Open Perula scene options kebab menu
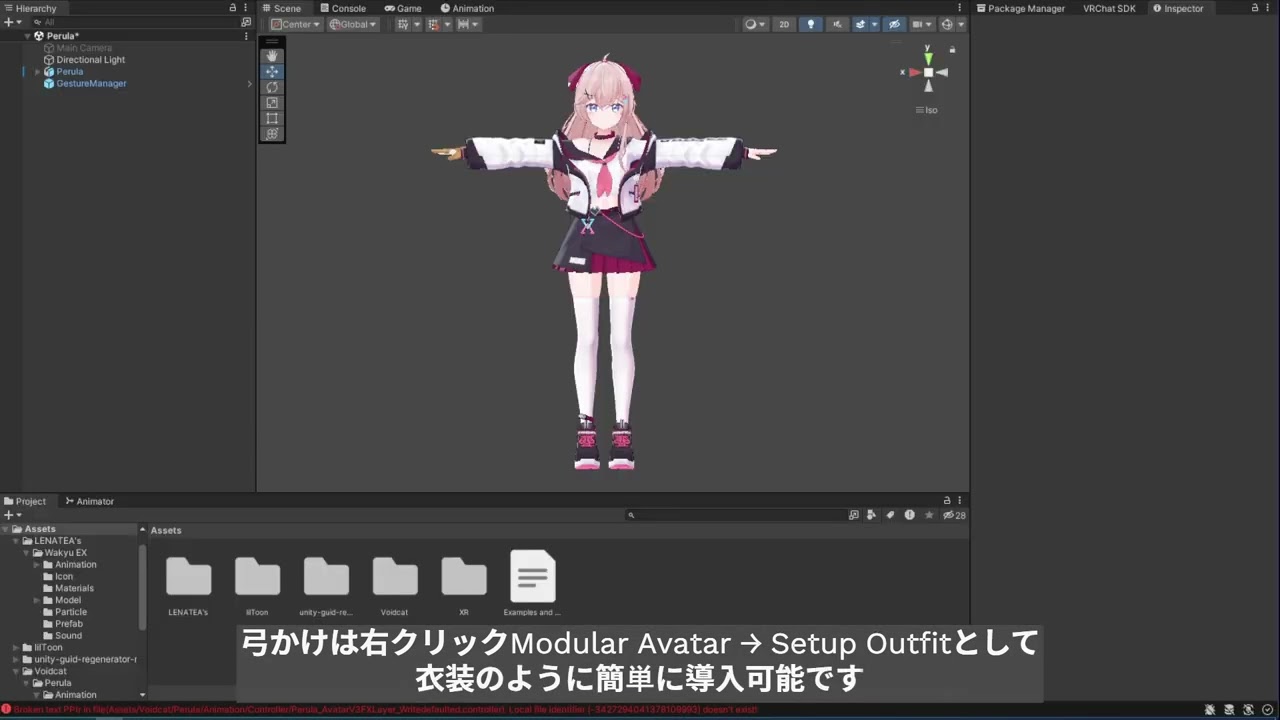1280x720 pixels. pos(246,36)
